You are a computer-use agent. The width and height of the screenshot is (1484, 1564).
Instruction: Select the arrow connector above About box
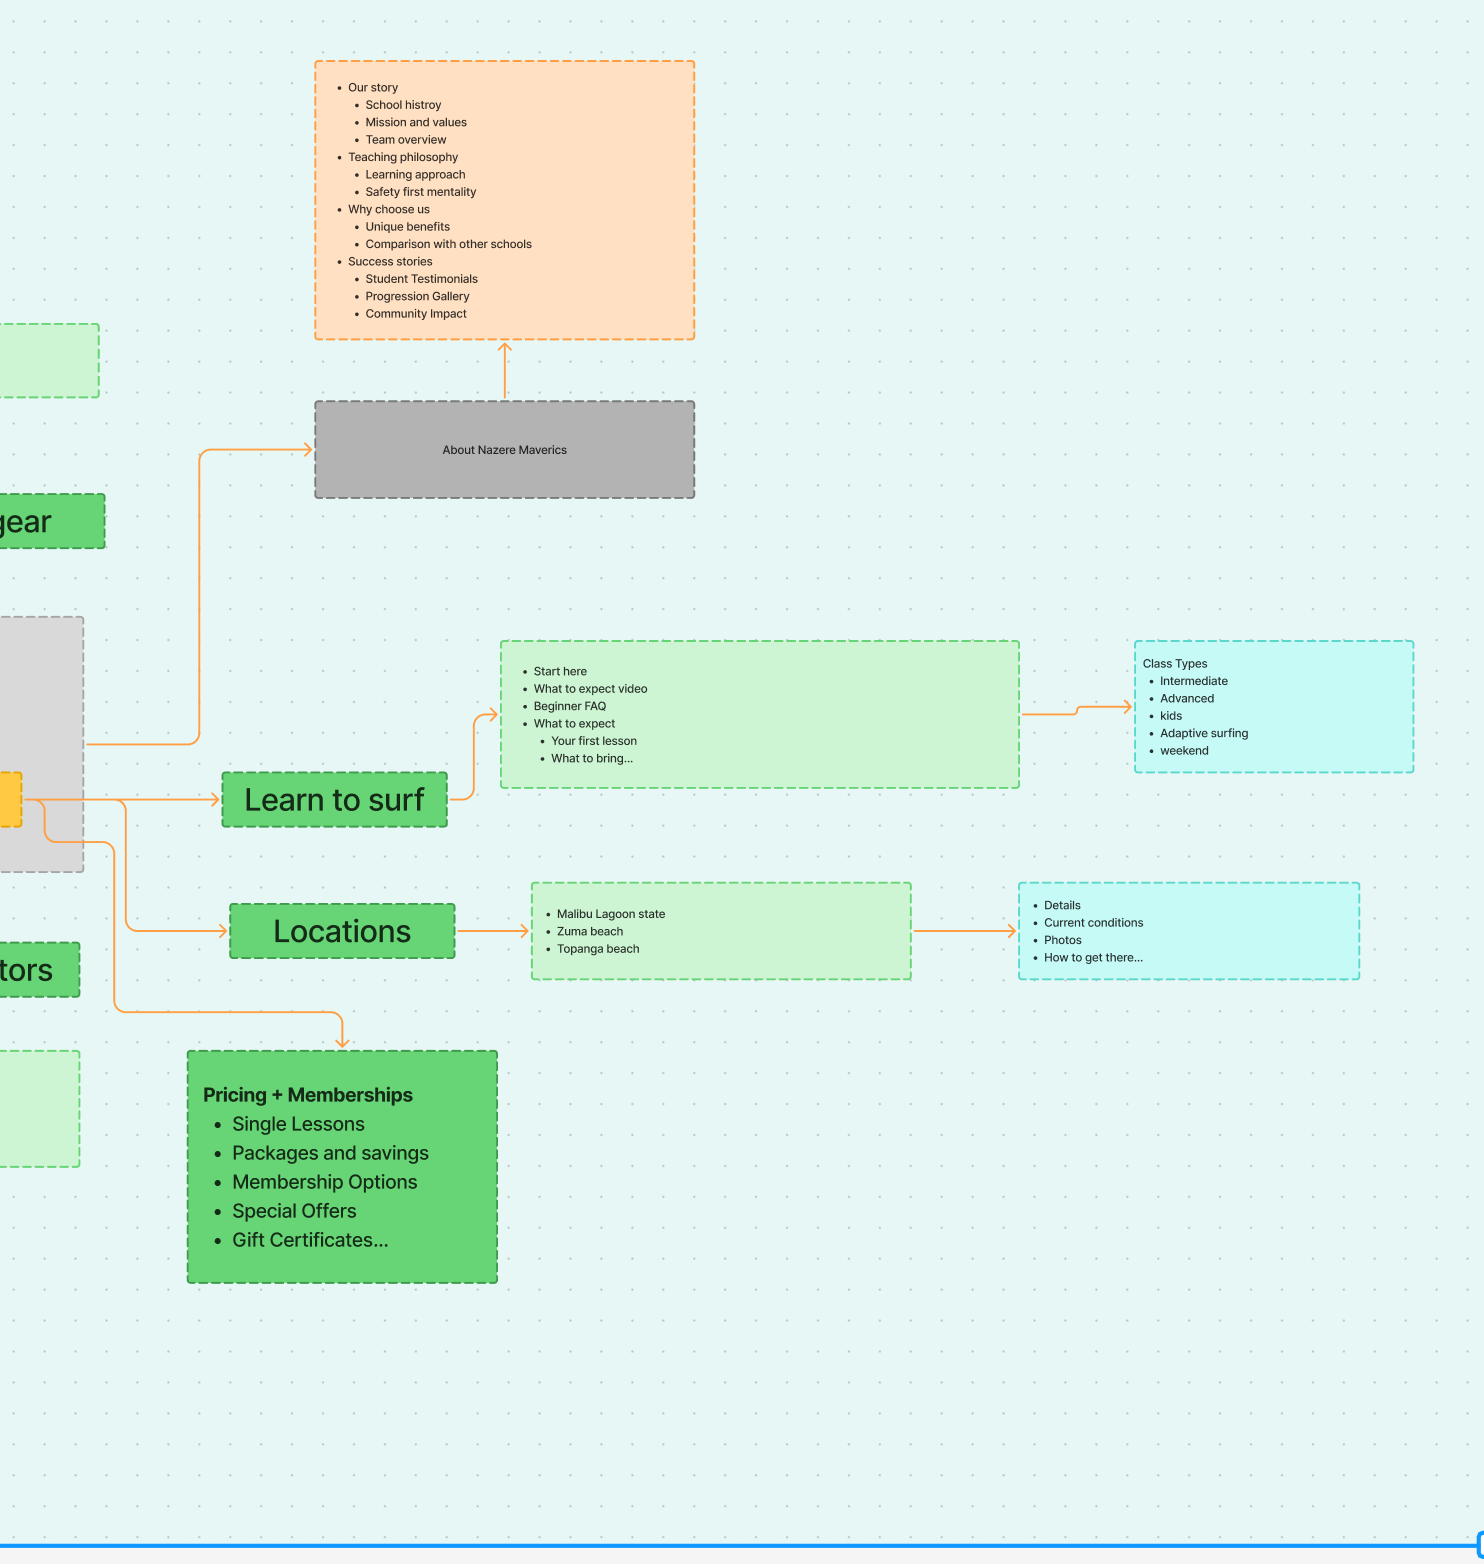505,371
